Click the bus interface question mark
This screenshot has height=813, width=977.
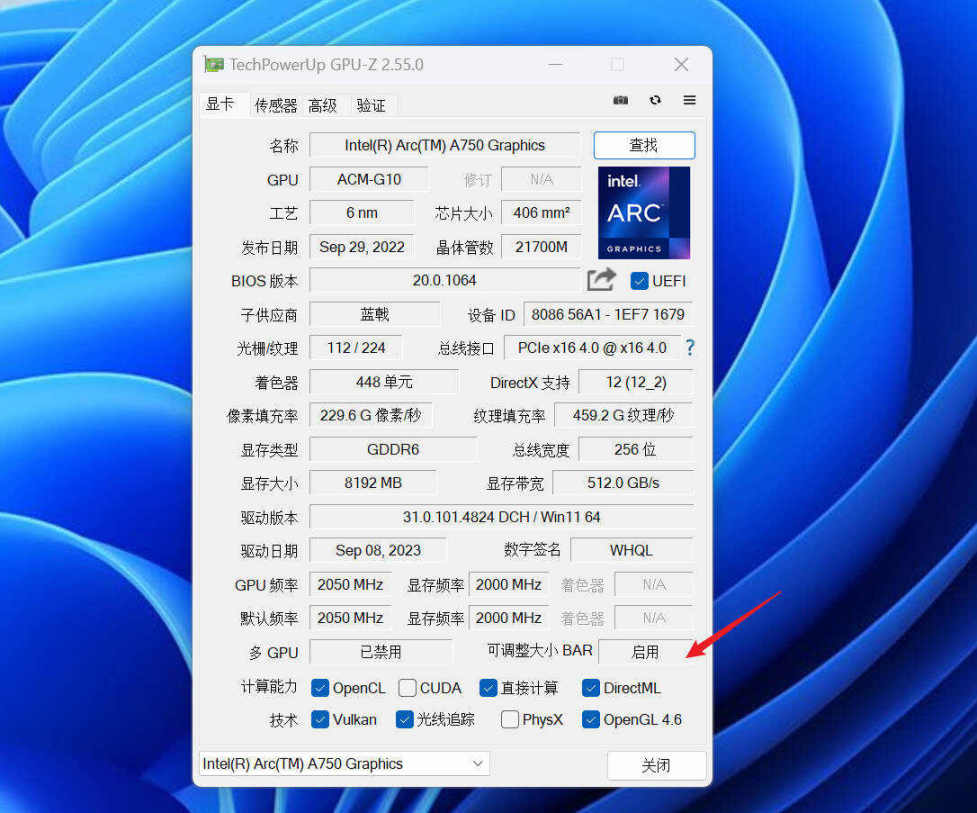(x=690, y=348)
